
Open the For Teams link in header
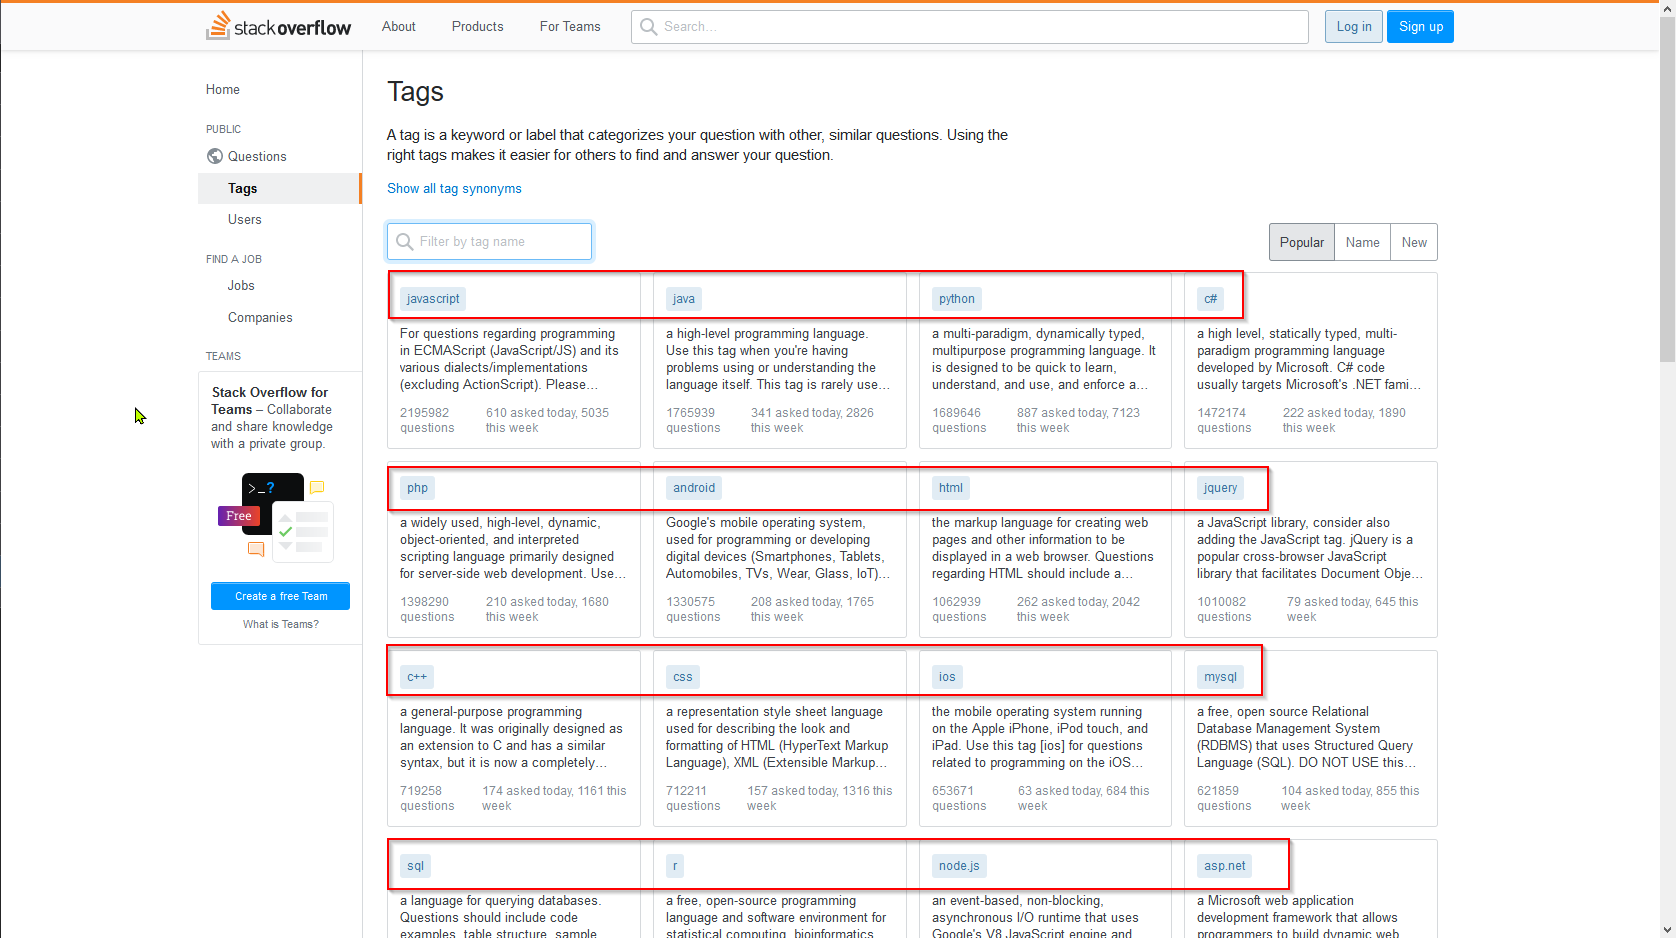(570, 27)
